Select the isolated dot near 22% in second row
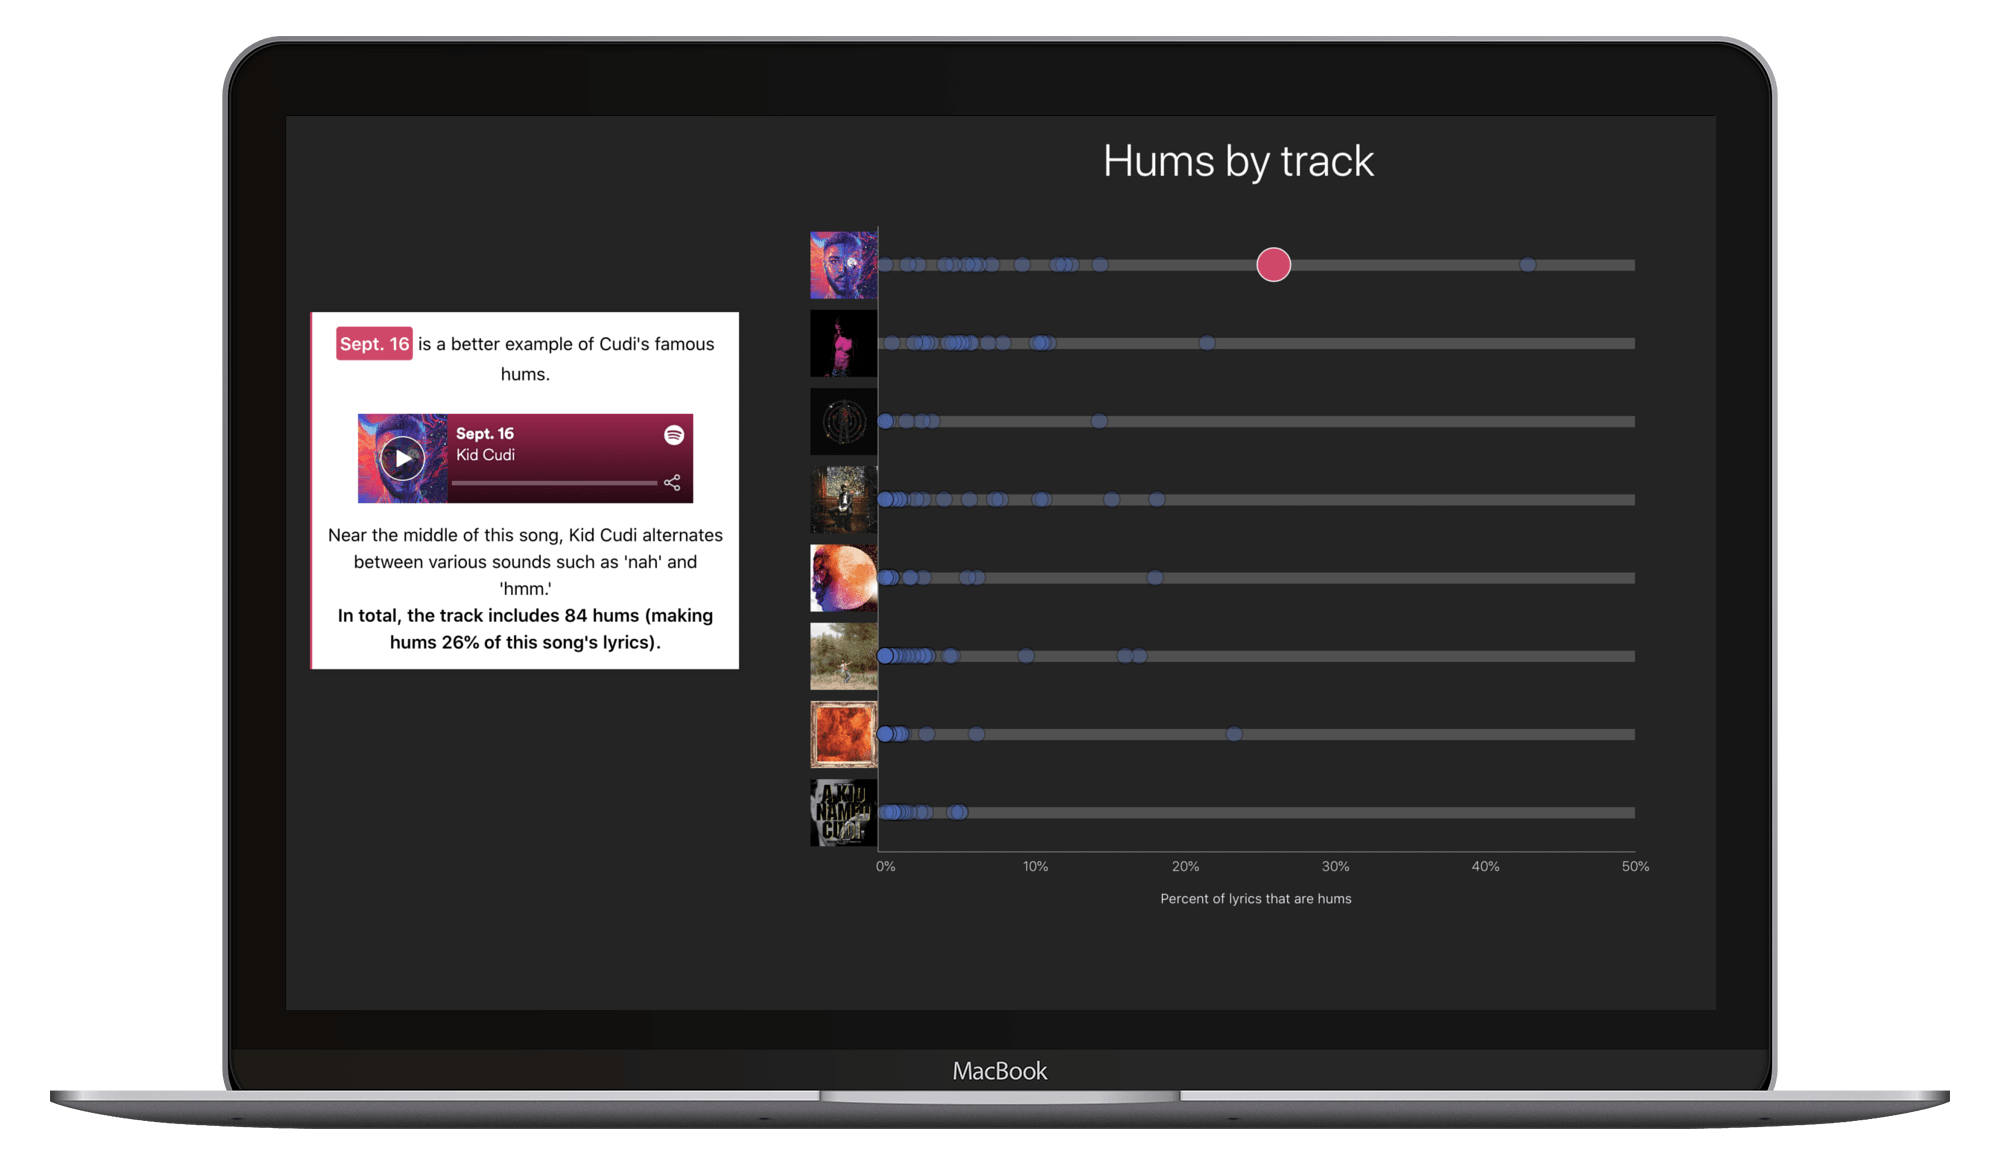 [x=1207, y=343]
